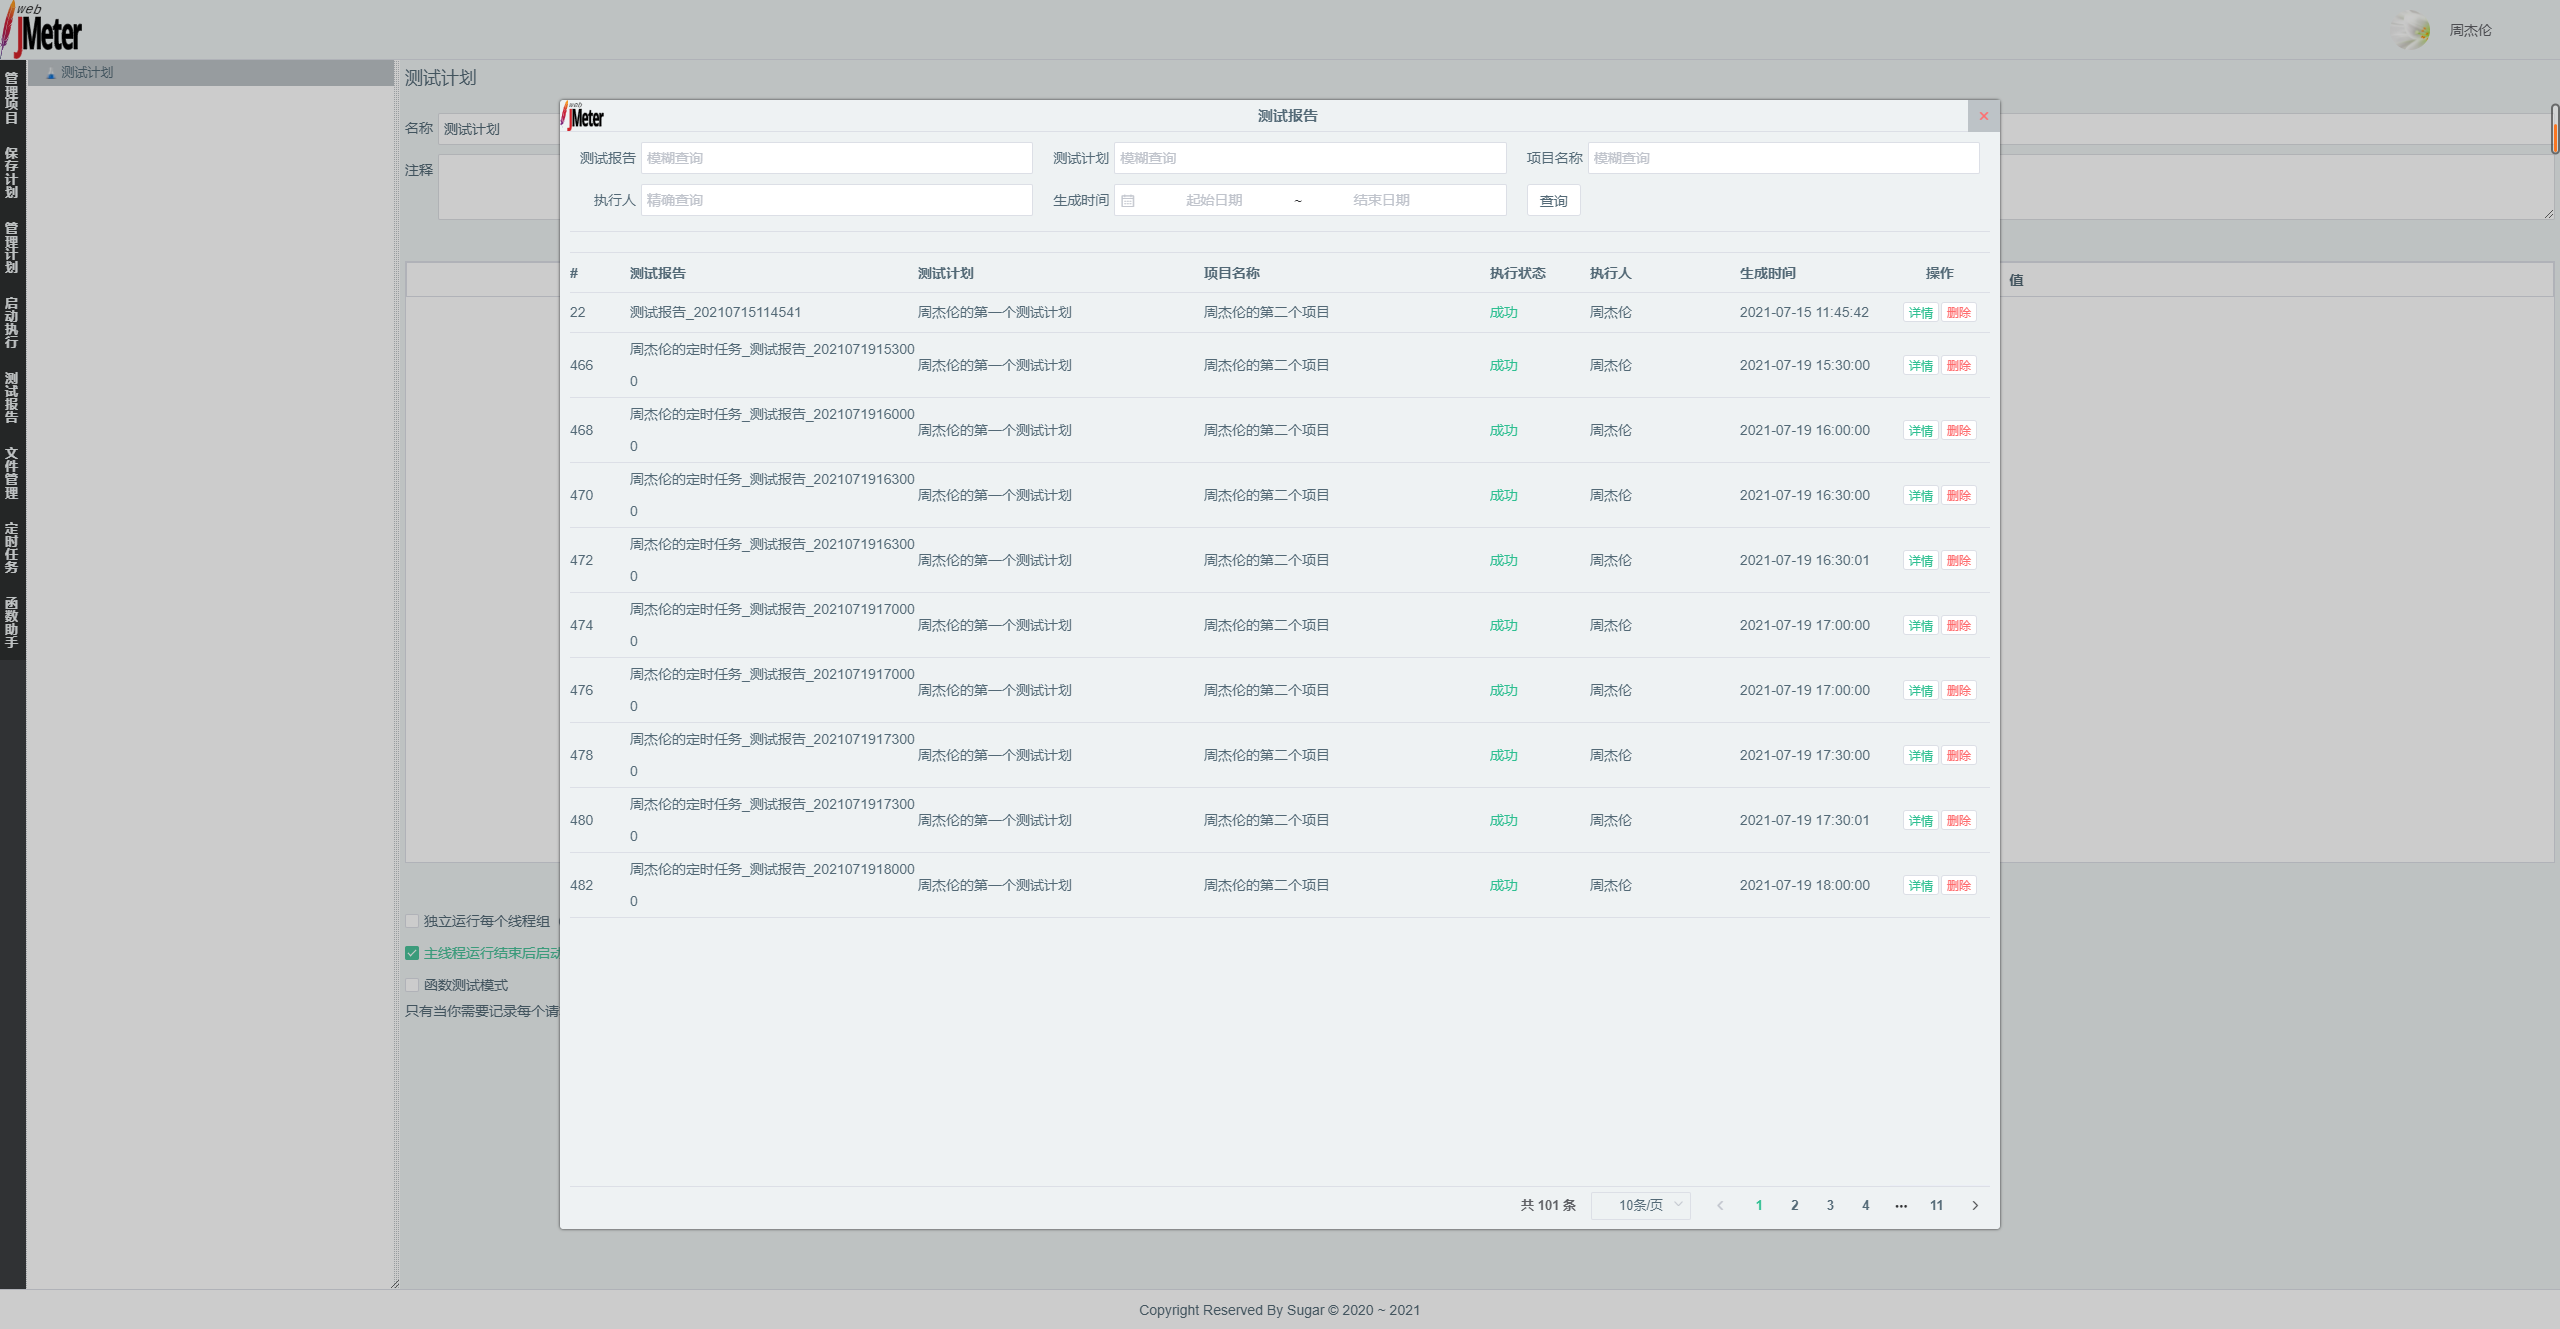Click the 查询 query button
Image resolution: width=2560 pixels, height=1329 pixels.
click(1552, 200)
